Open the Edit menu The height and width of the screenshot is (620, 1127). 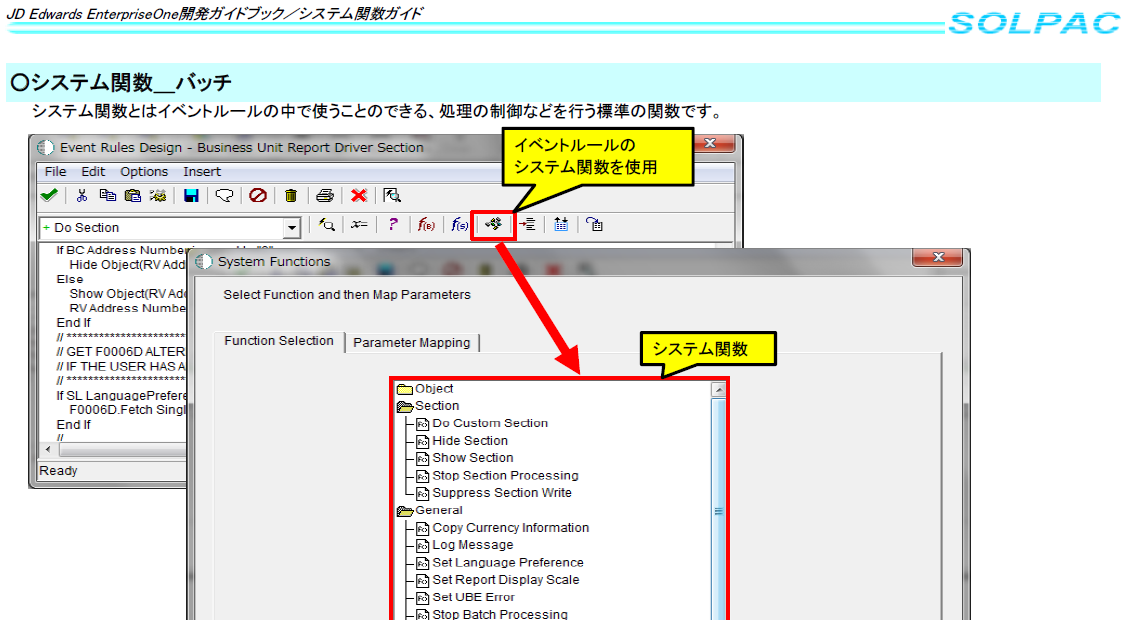93,172
